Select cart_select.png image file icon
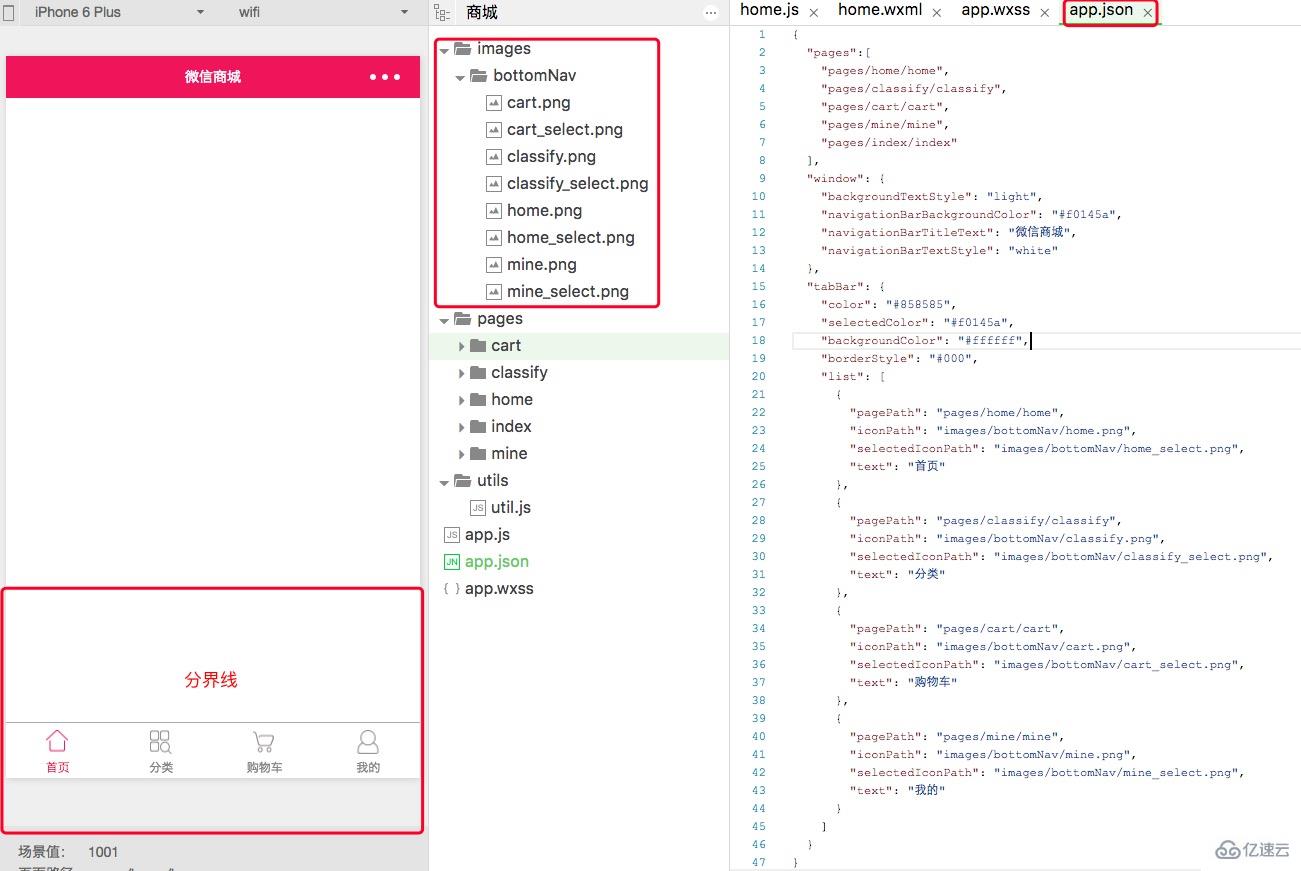 click(493, 130)
